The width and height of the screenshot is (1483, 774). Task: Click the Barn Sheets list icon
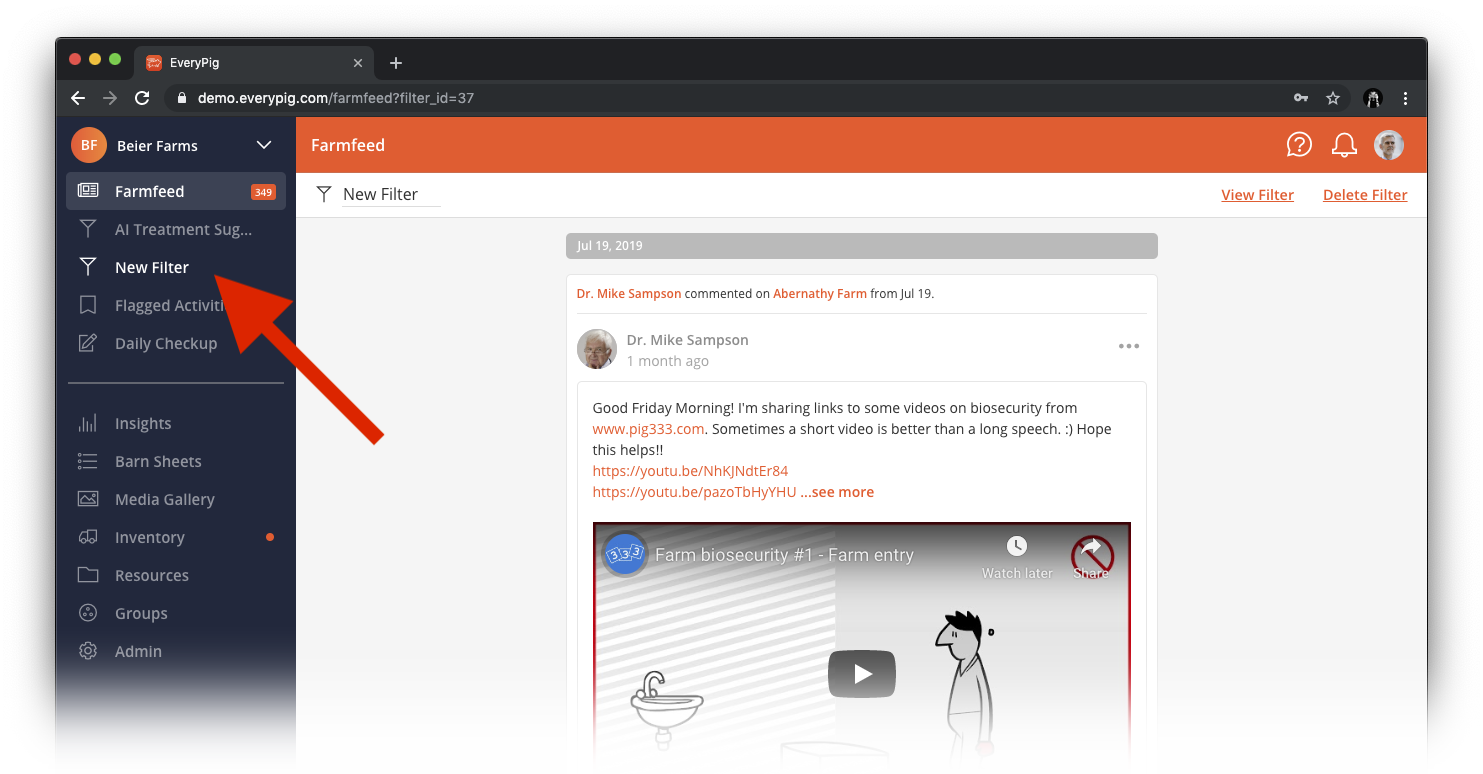88,461
